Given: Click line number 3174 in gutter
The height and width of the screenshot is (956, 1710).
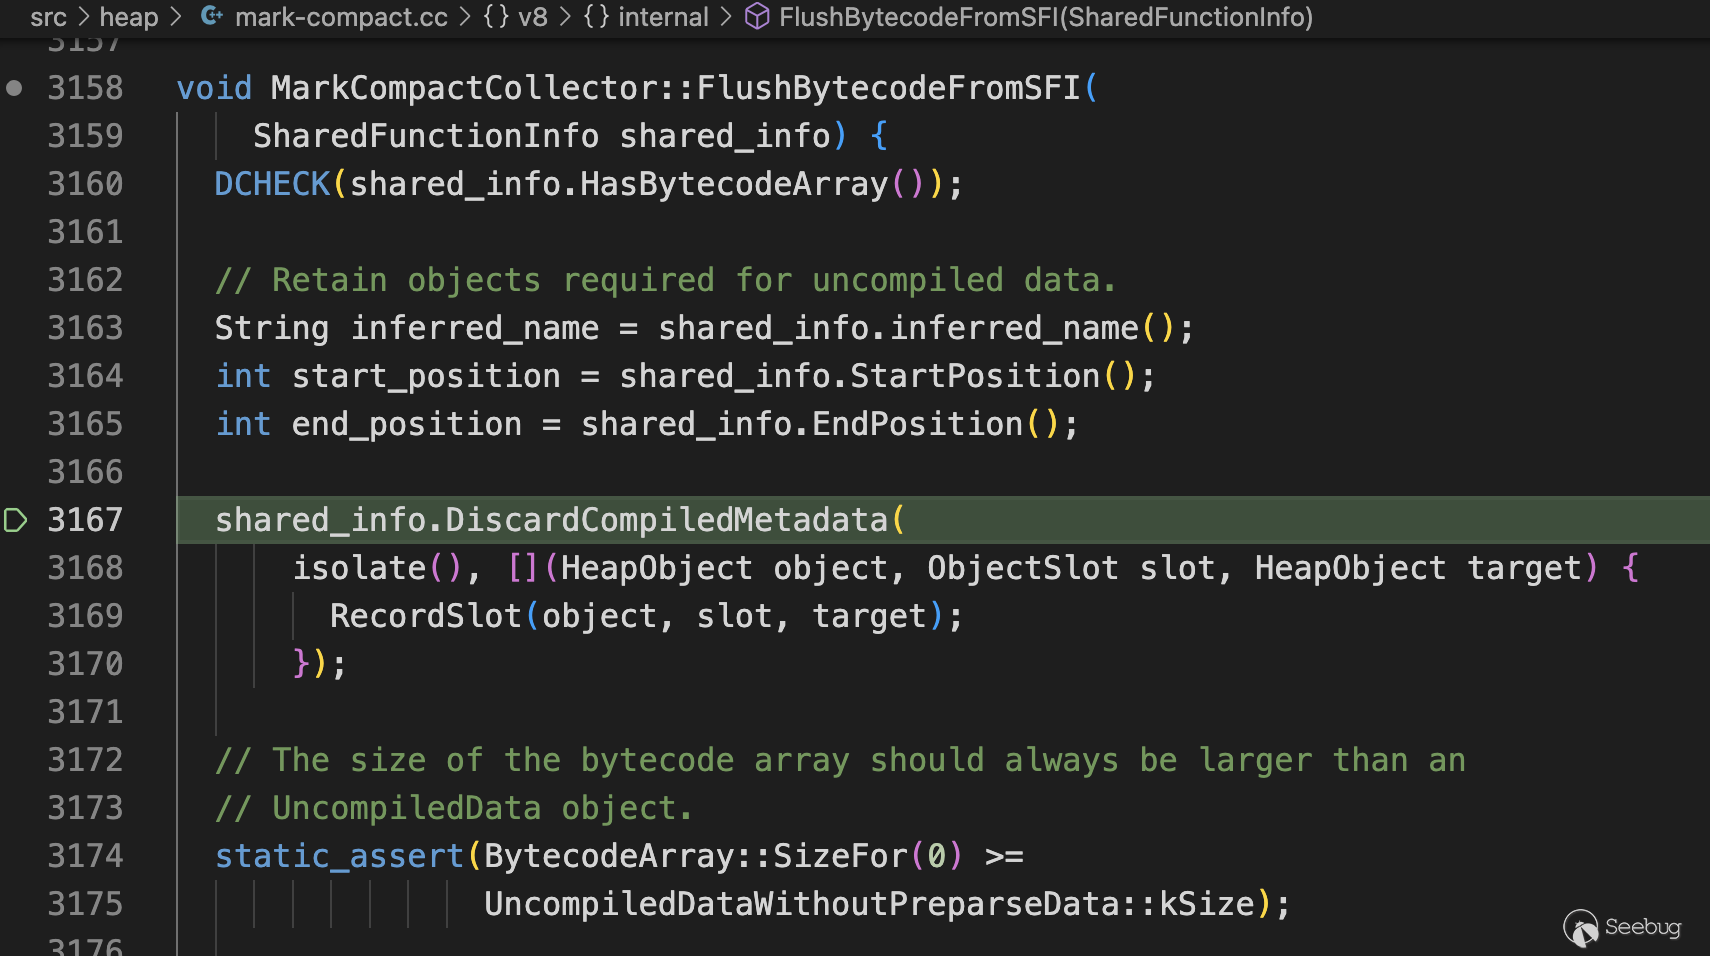Looking at the screenshot, I should [x=85, y=856].
